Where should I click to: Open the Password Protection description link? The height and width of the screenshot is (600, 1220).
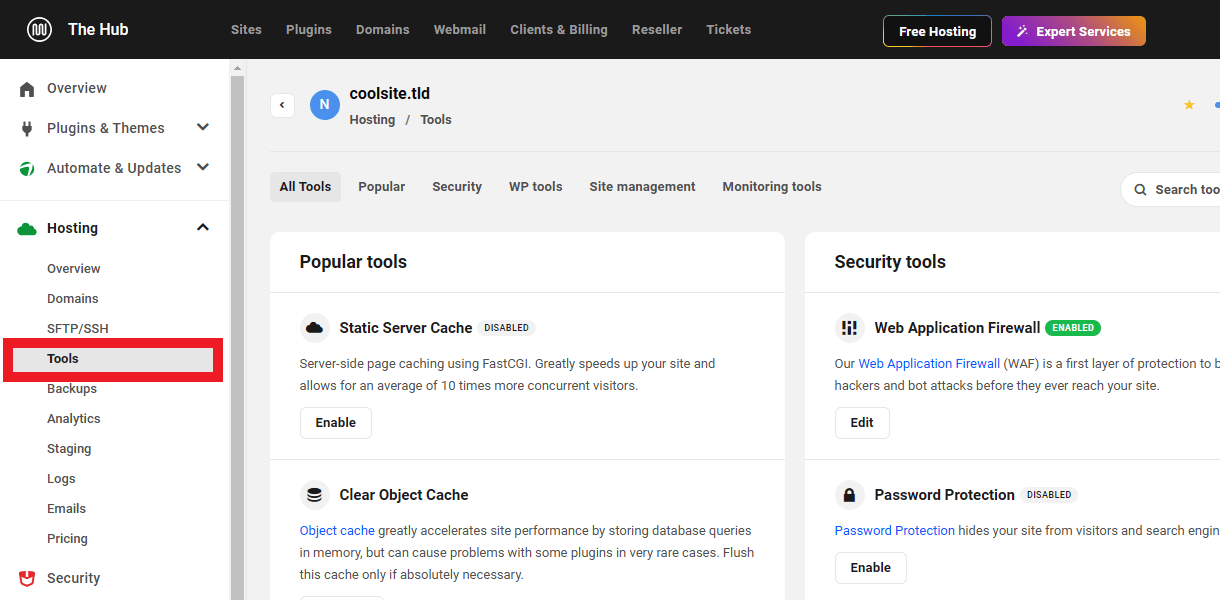click(895, 531)
